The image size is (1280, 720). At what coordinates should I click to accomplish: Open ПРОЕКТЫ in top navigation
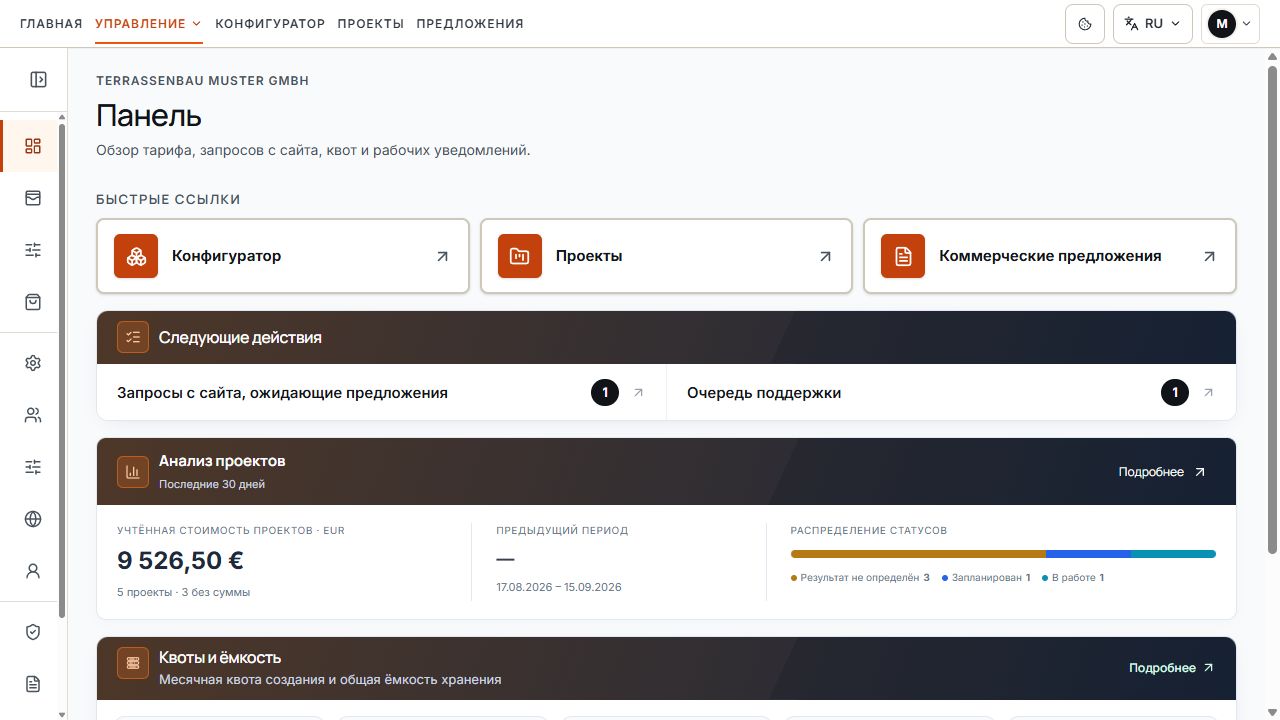[x=371, y=24]
